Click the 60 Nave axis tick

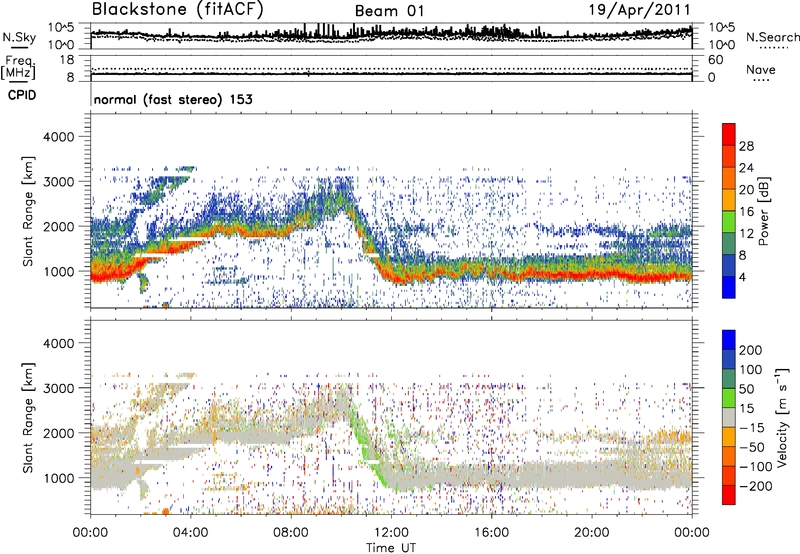pos(715,60)
